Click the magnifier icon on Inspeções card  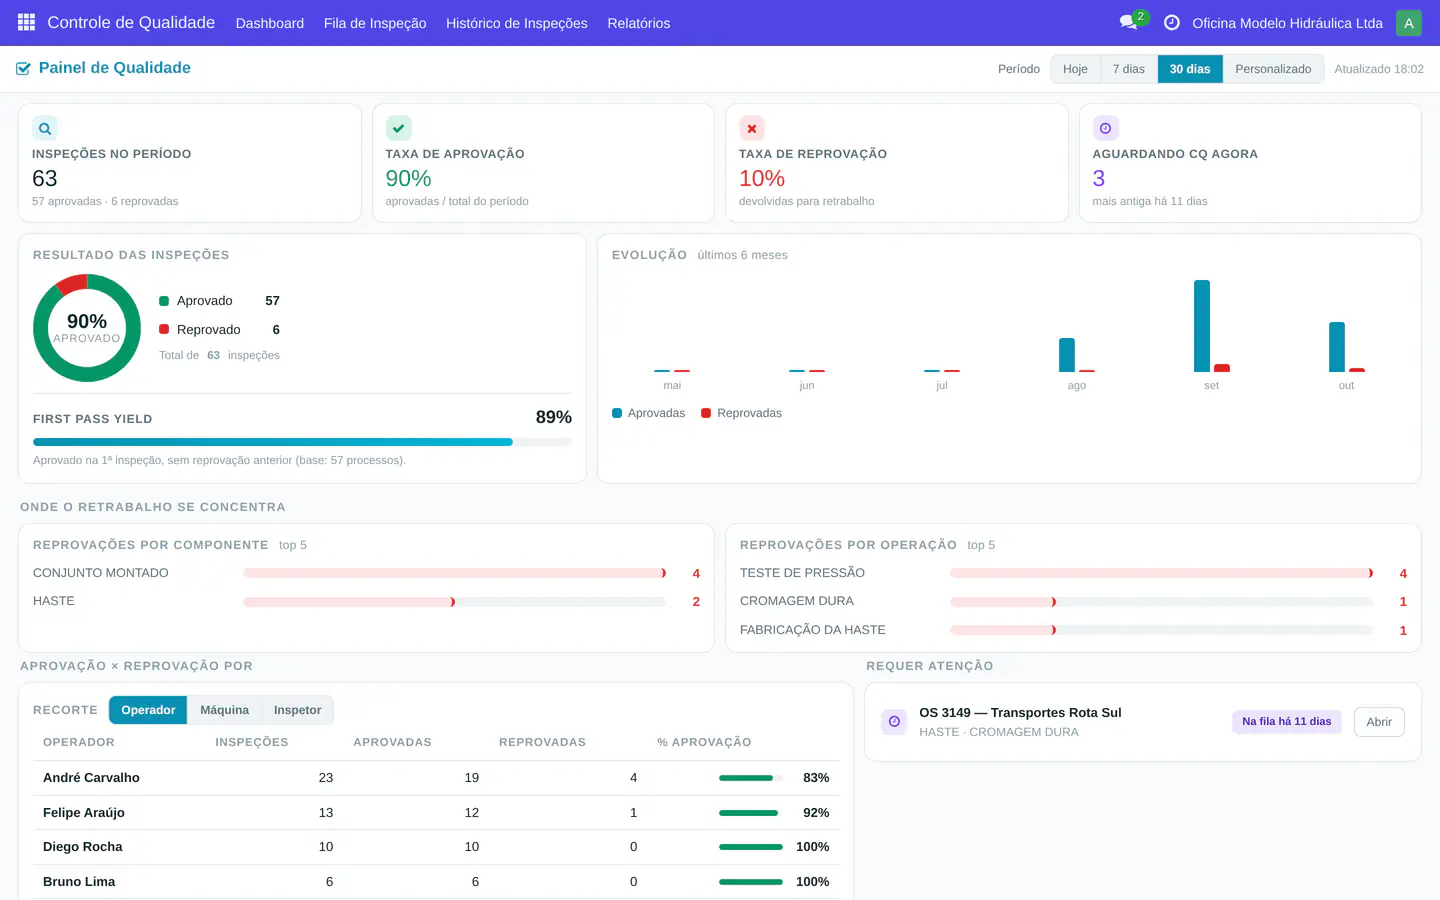(45, 128)
